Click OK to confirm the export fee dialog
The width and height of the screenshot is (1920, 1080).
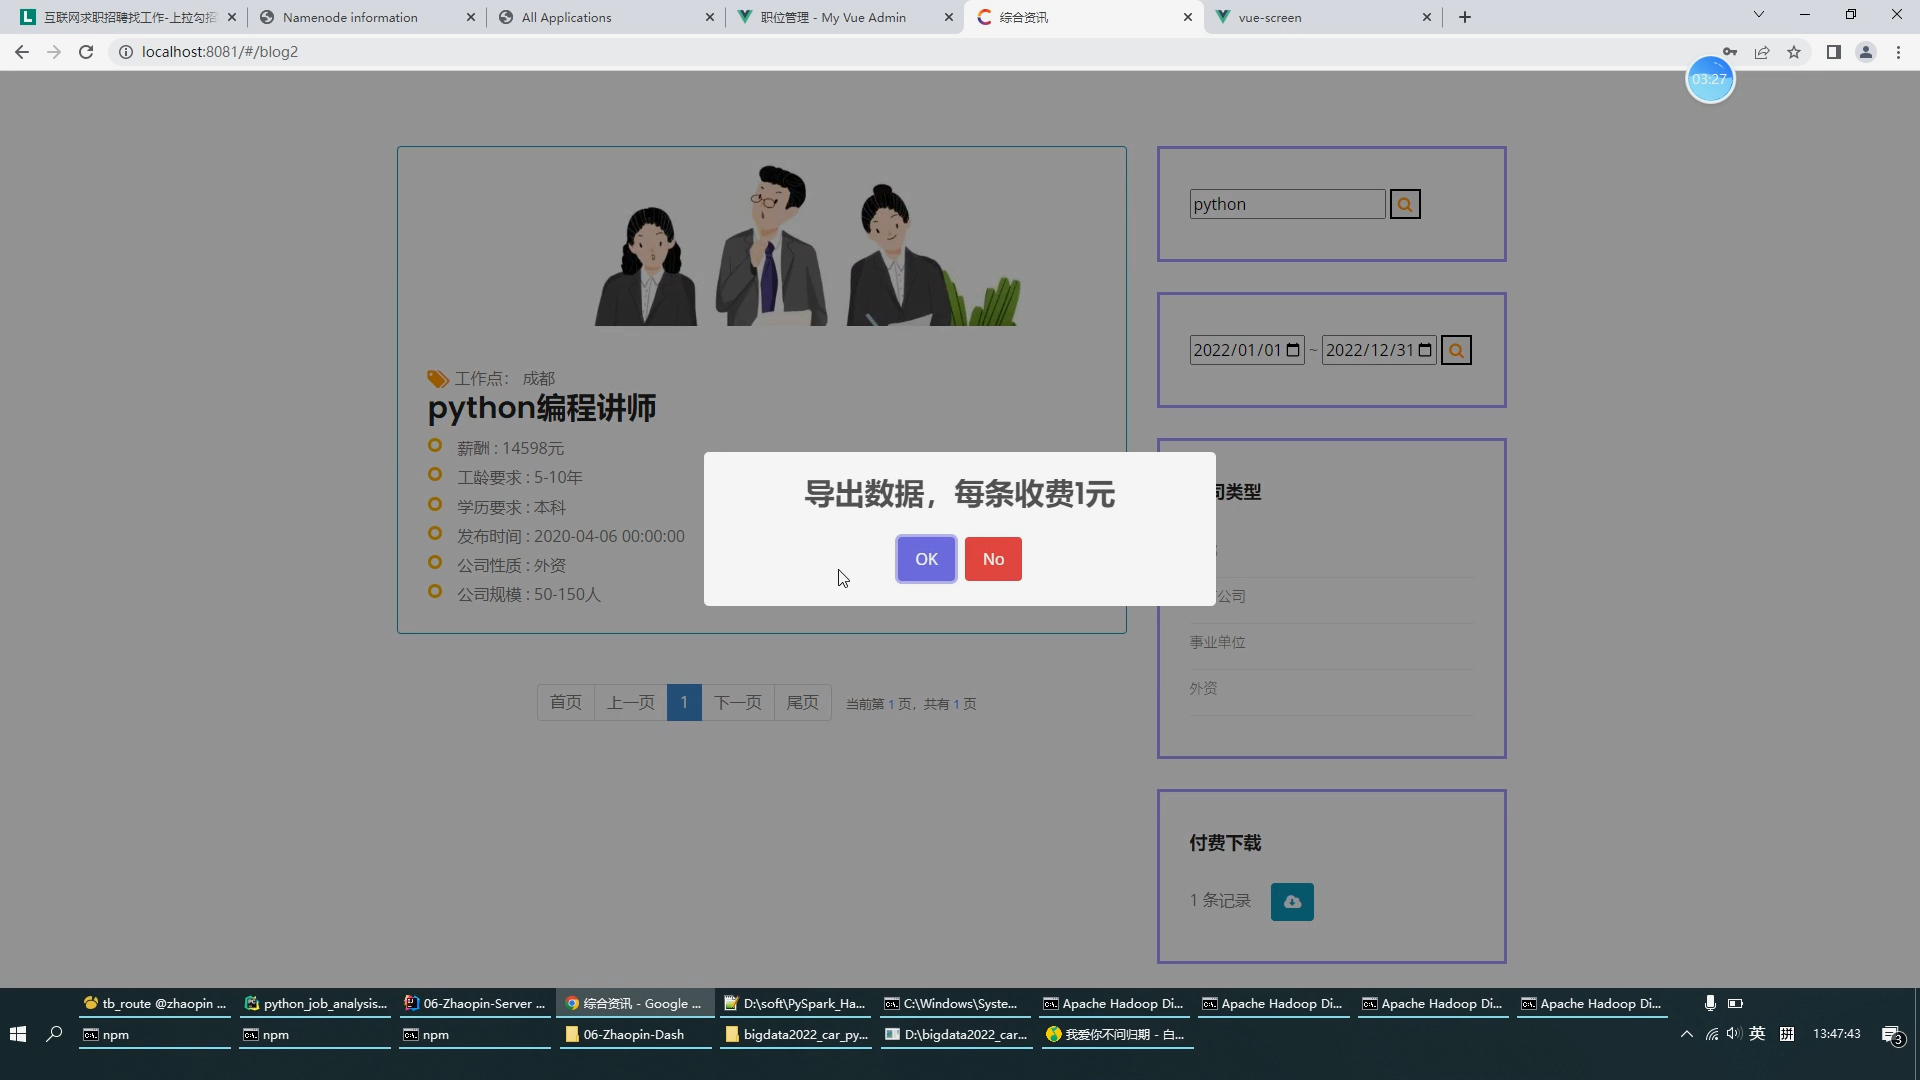925,559
